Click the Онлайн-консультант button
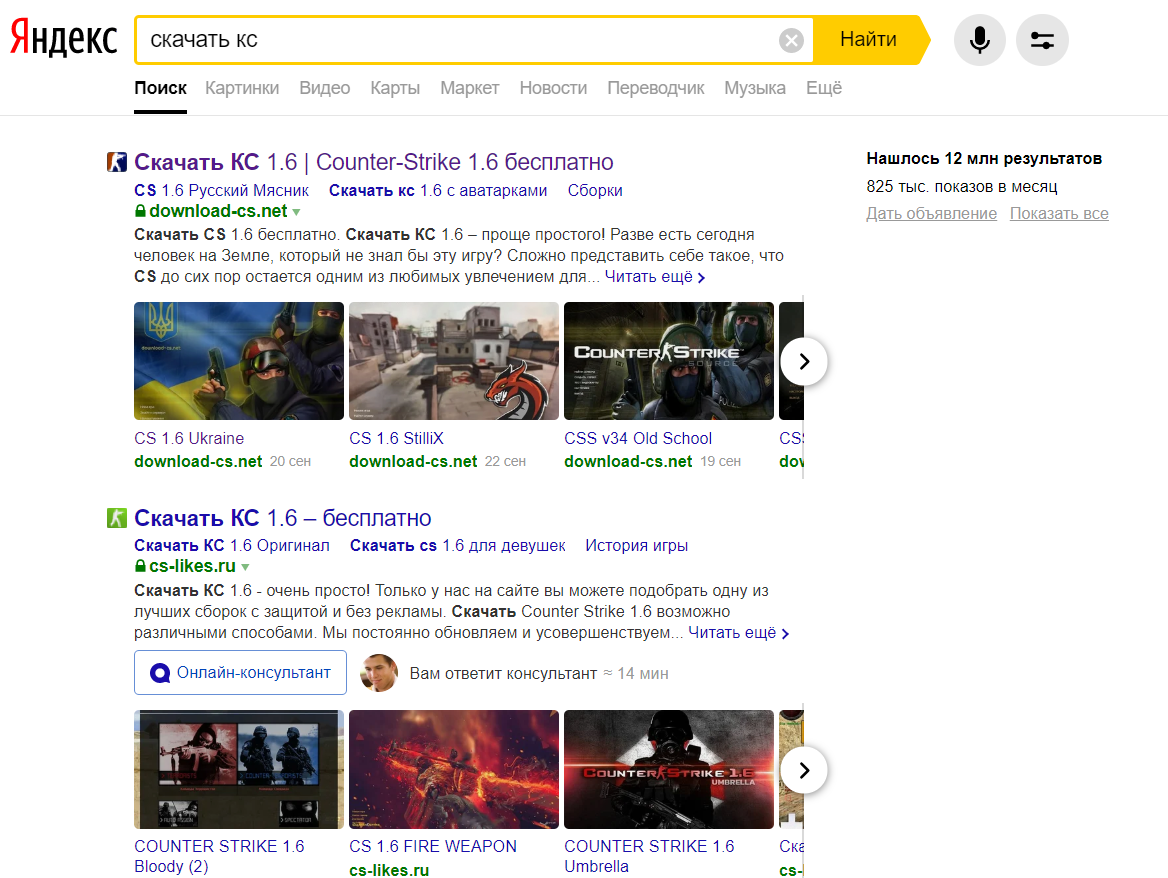Screen dimensions: 1168x878 240,672
